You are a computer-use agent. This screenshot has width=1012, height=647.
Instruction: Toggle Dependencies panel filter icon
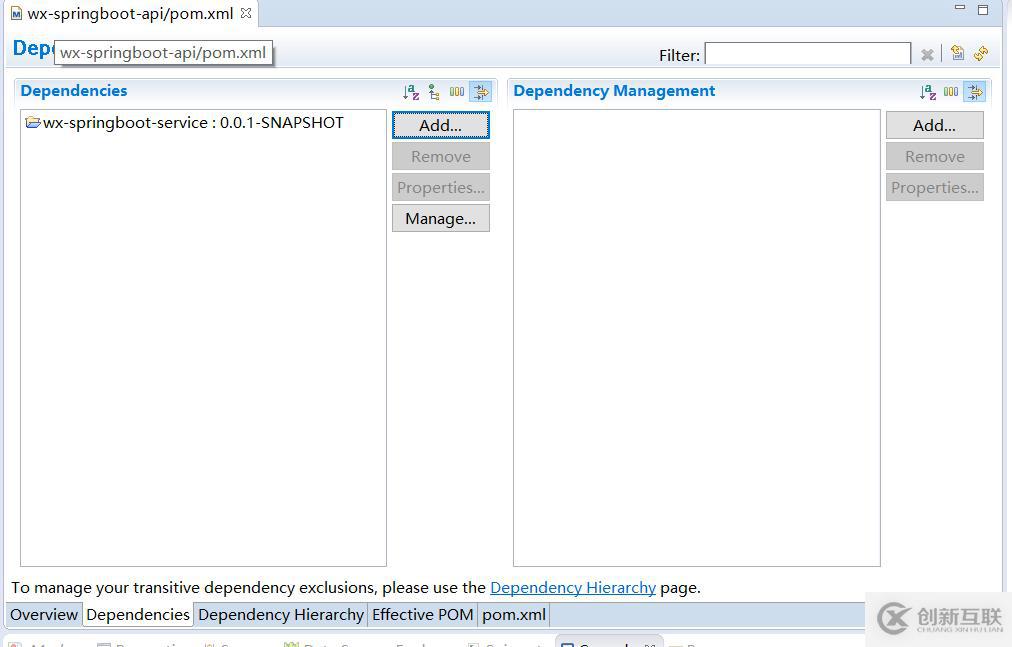click(x=481, y=92)
